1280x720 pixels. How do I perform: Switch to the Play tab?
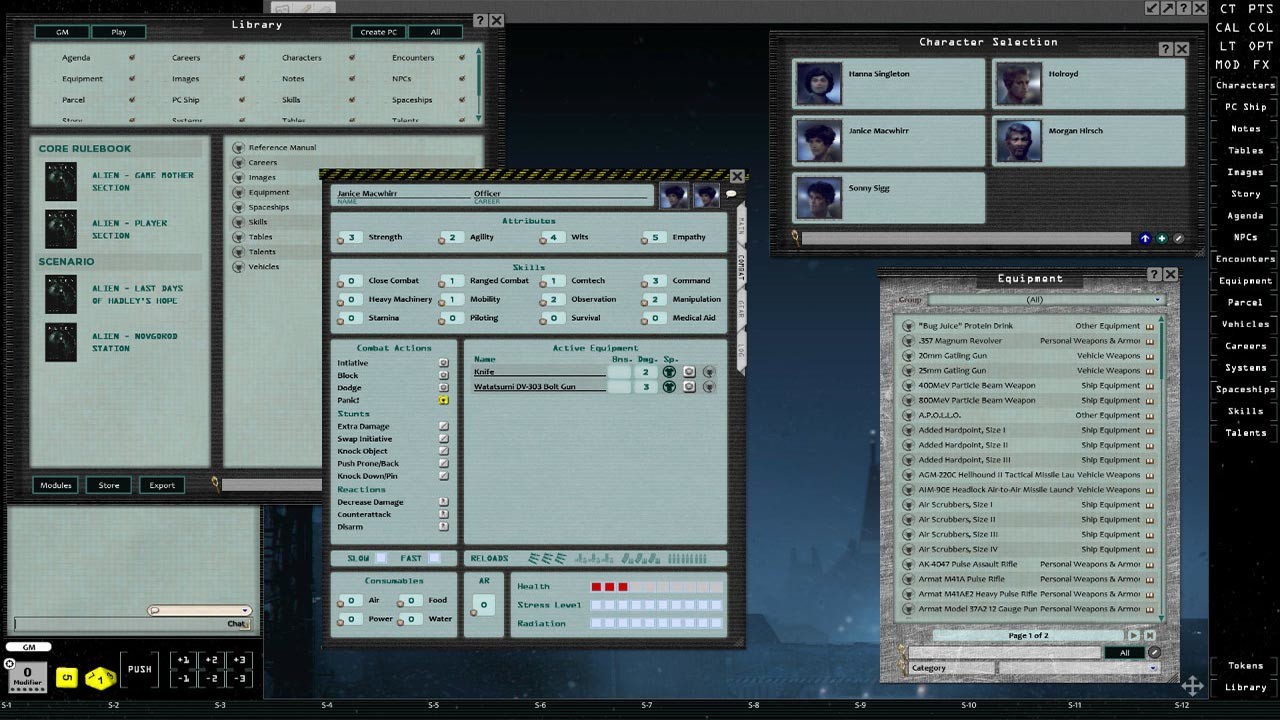(118, 31)
